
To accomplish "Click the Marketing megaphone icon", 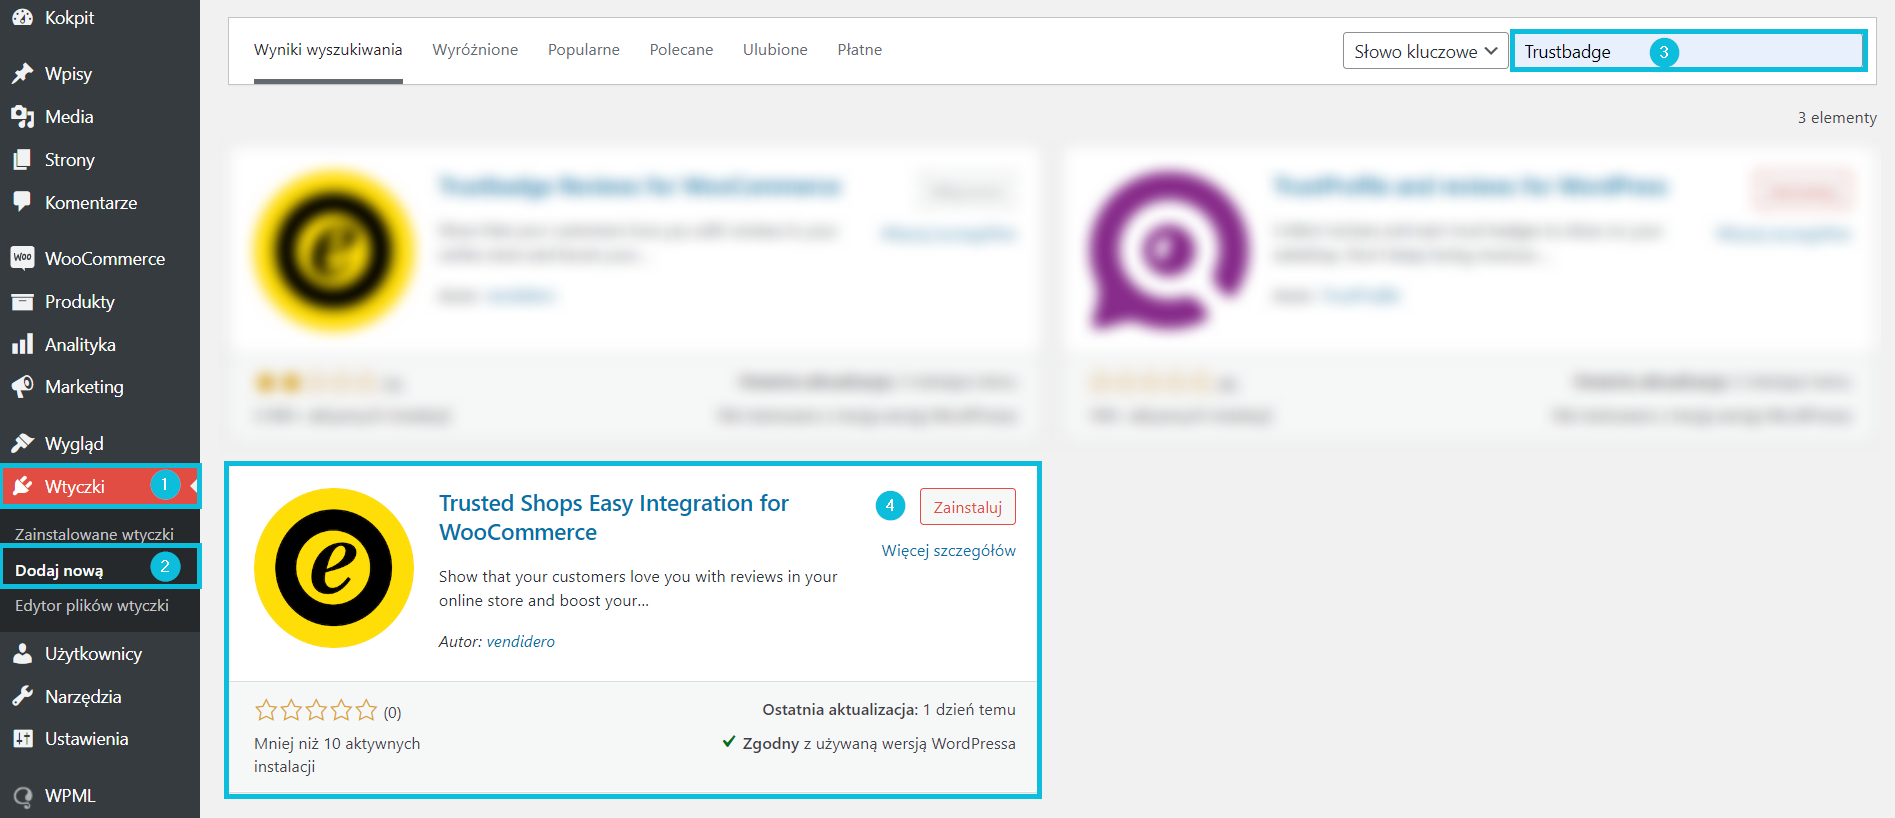I will 22,387.
